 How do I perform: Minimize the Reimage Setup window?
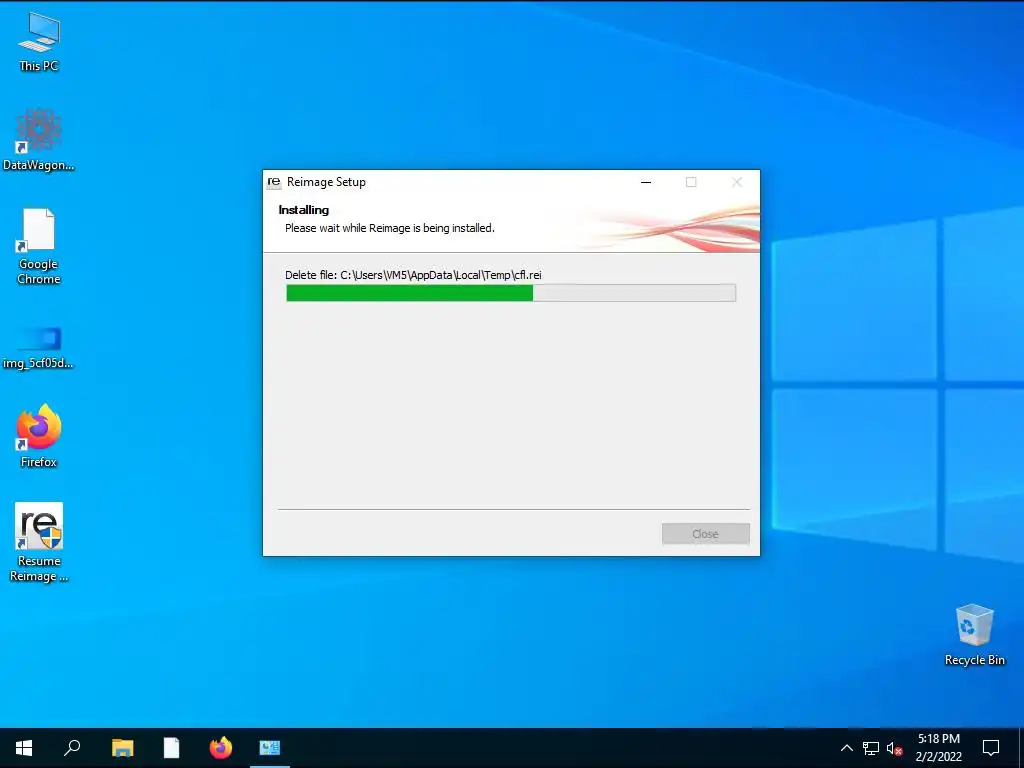(646, 182)
